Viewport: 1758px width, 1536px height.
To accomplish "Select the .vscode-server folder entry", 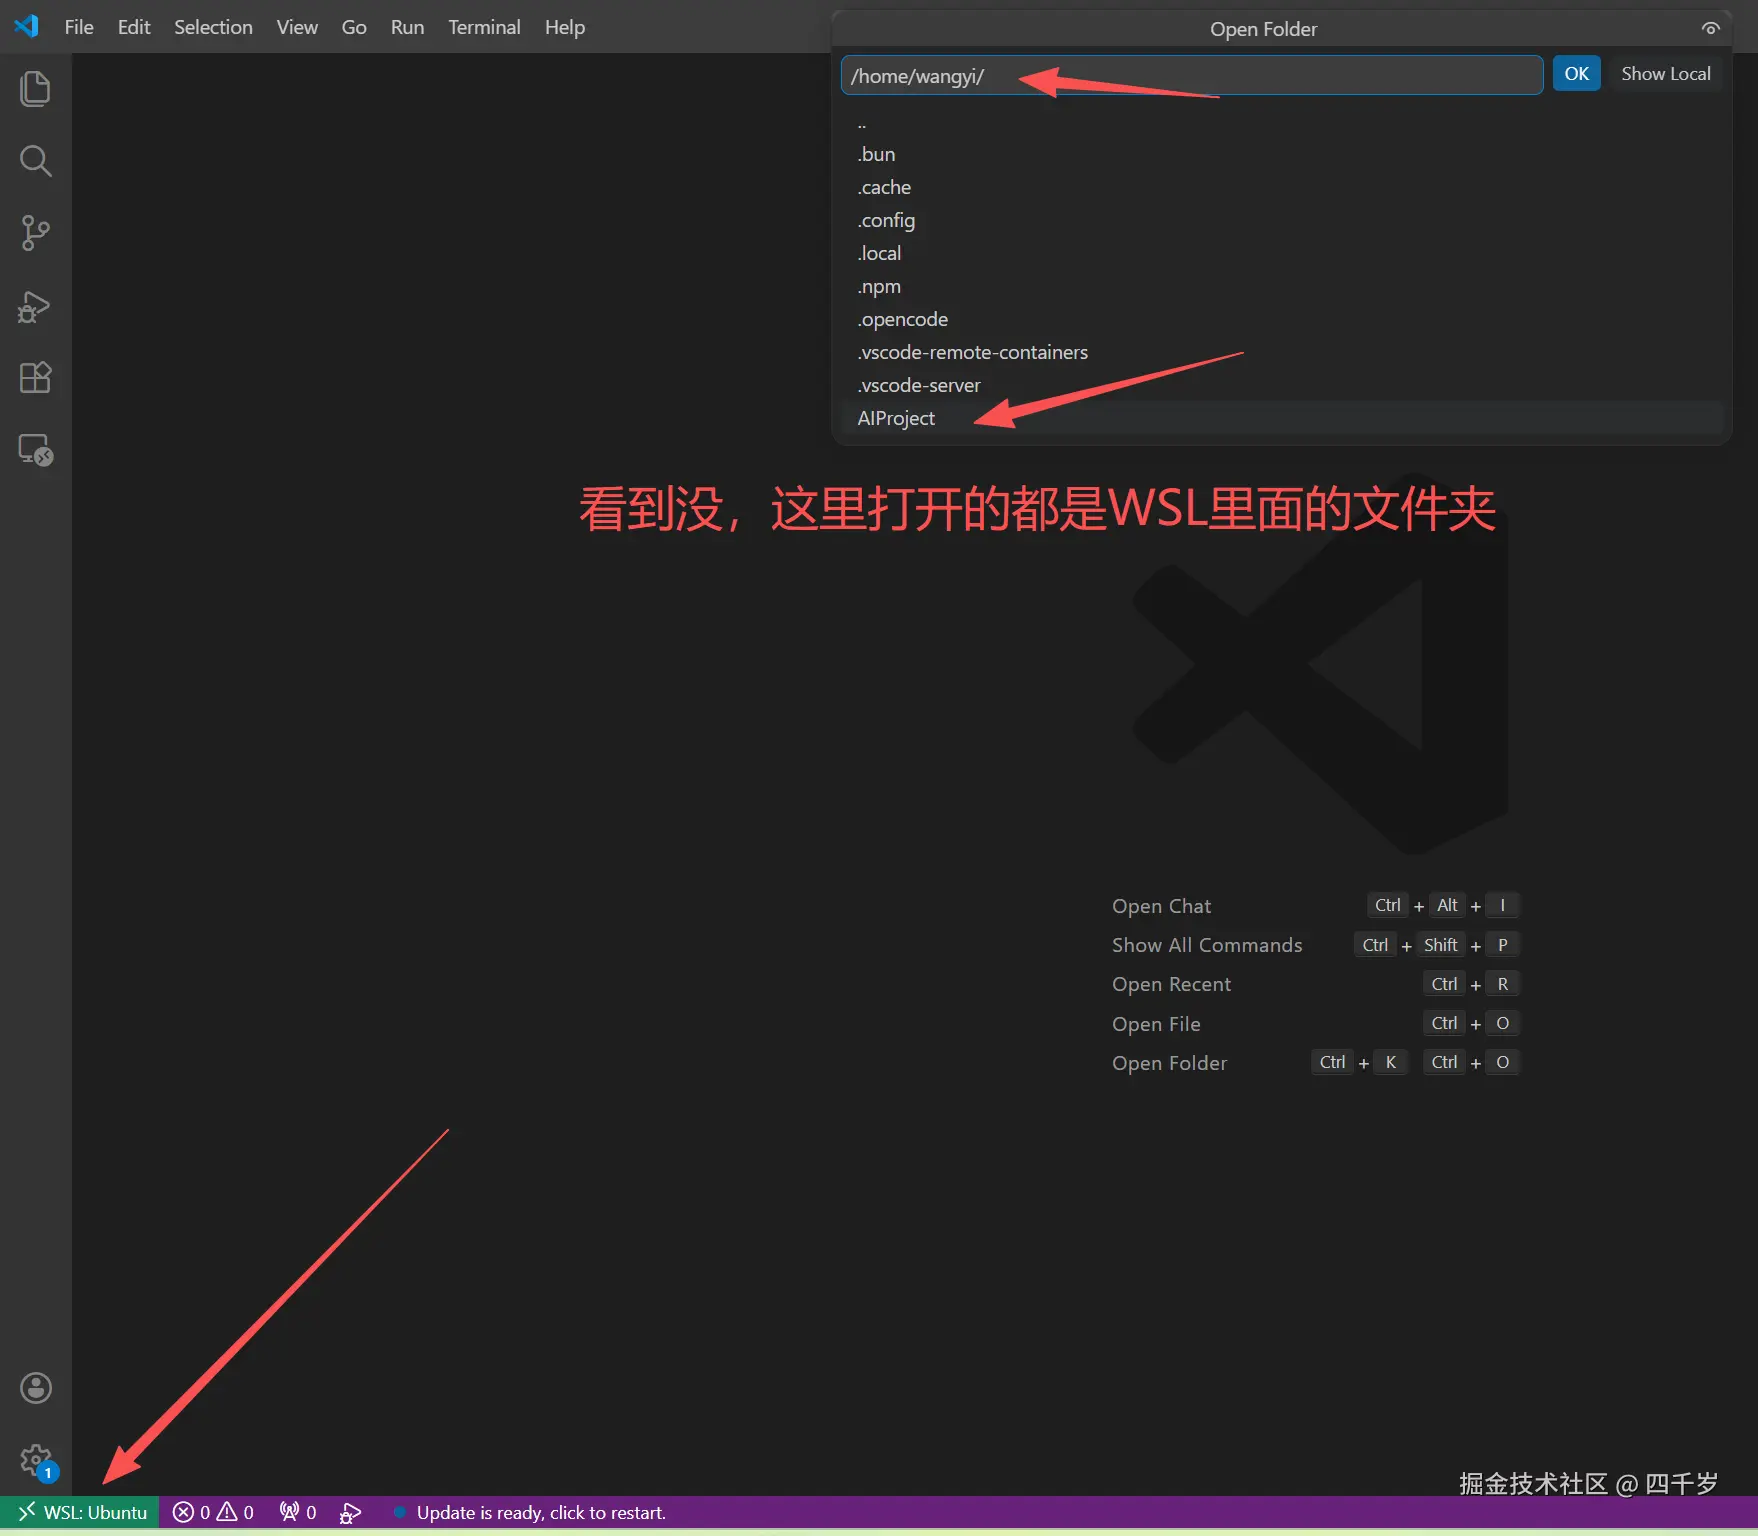I will point(1281,385).
